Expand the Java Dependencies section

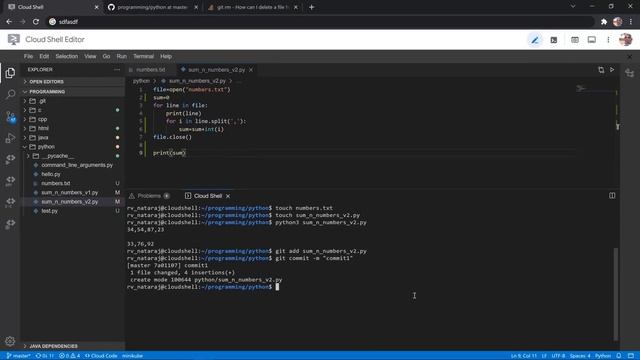click(73, 346)
